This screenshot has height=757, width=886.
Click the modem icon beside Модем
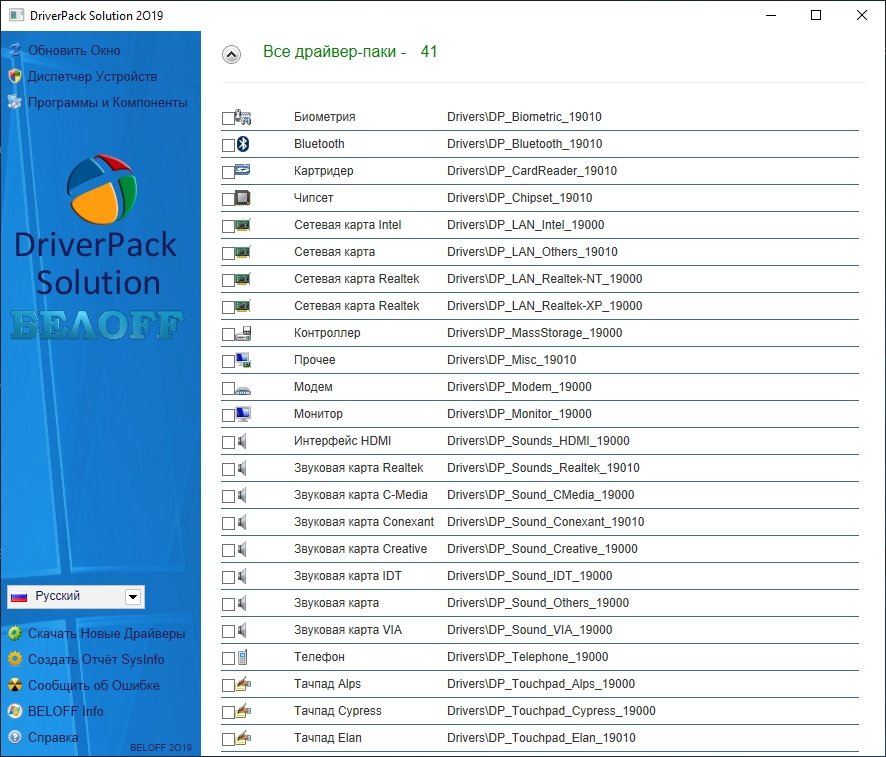pyautogui.click(x=243, y=389)
